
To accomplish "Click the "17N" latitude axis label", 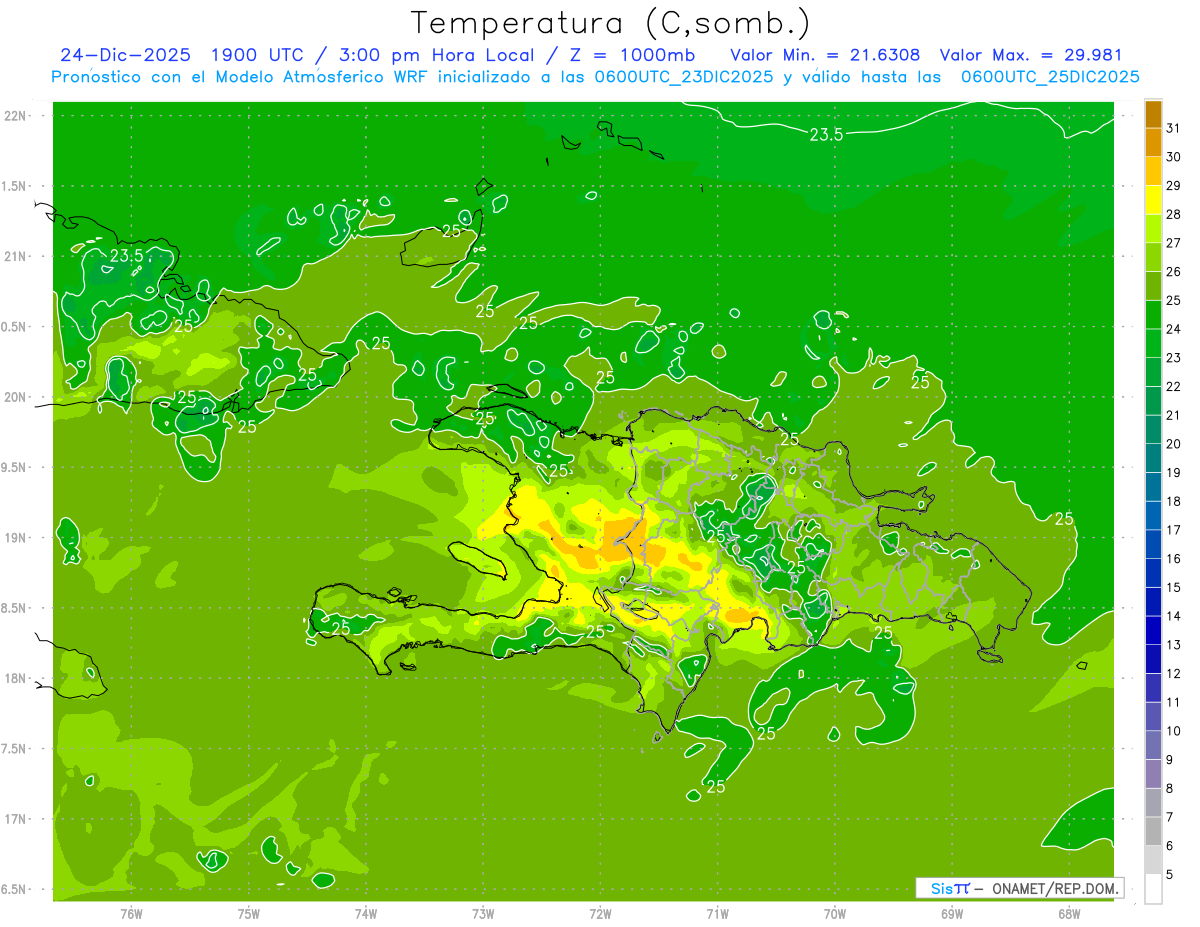I will coord(16,819).
